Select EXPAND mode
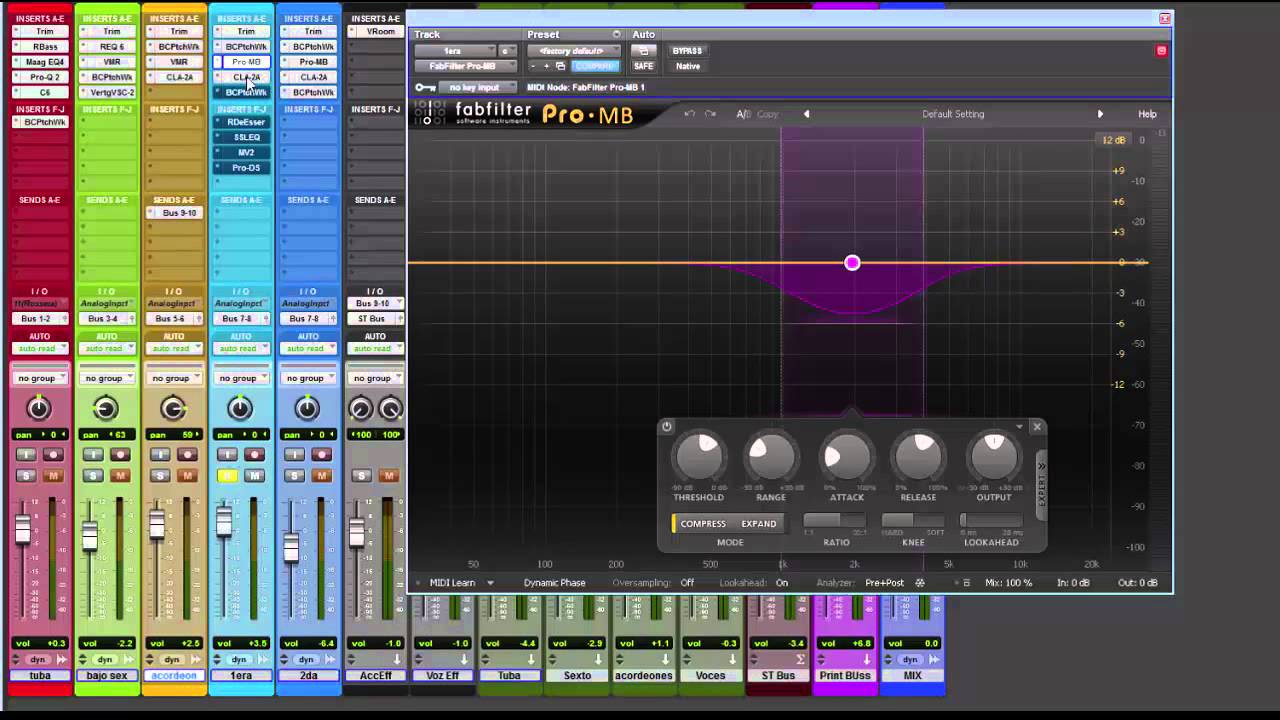 (758, 524)
